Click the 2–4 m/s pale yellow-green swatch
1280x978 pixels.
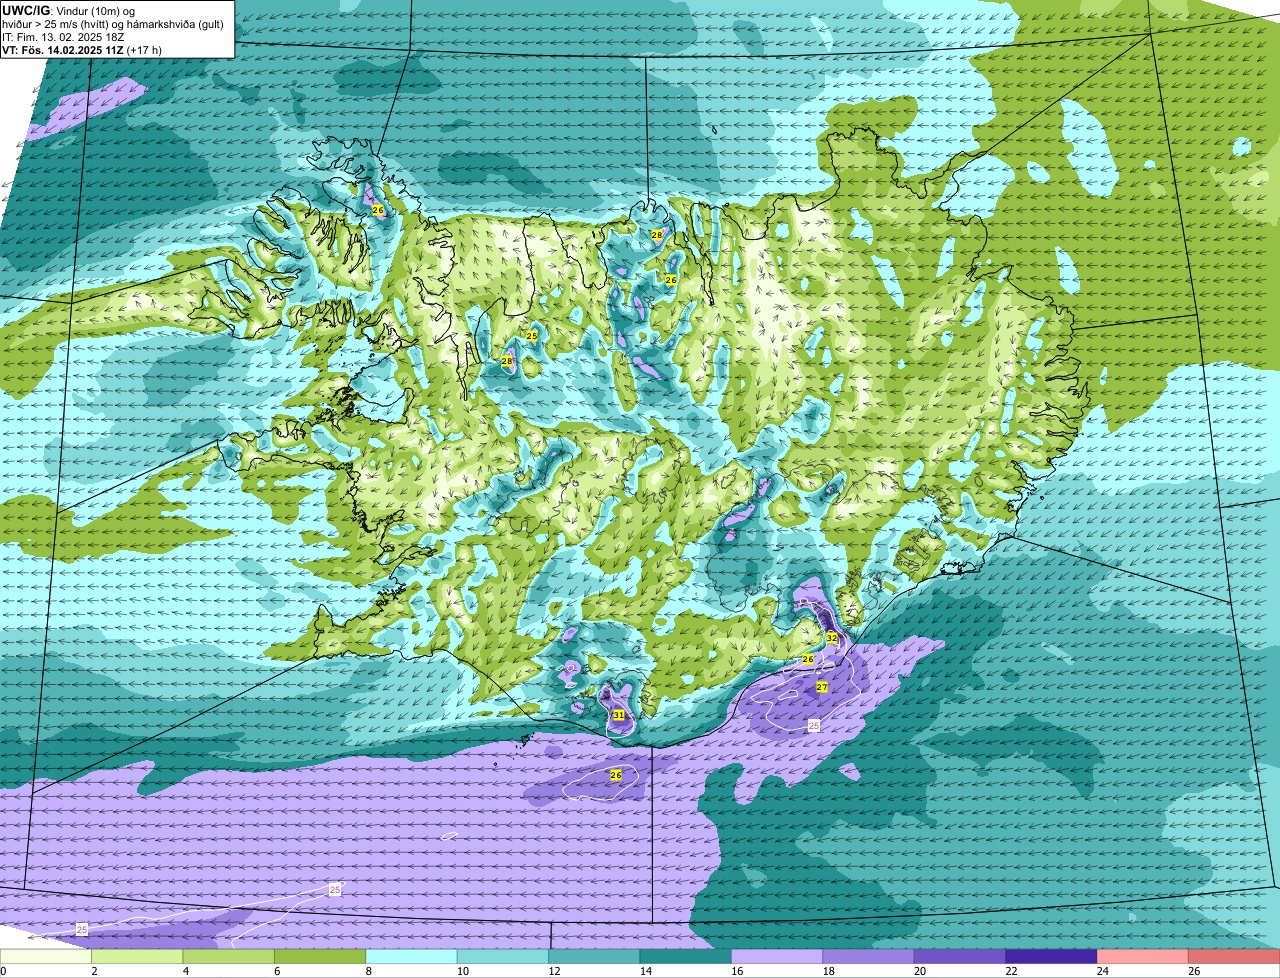click(x=137, y=956)
